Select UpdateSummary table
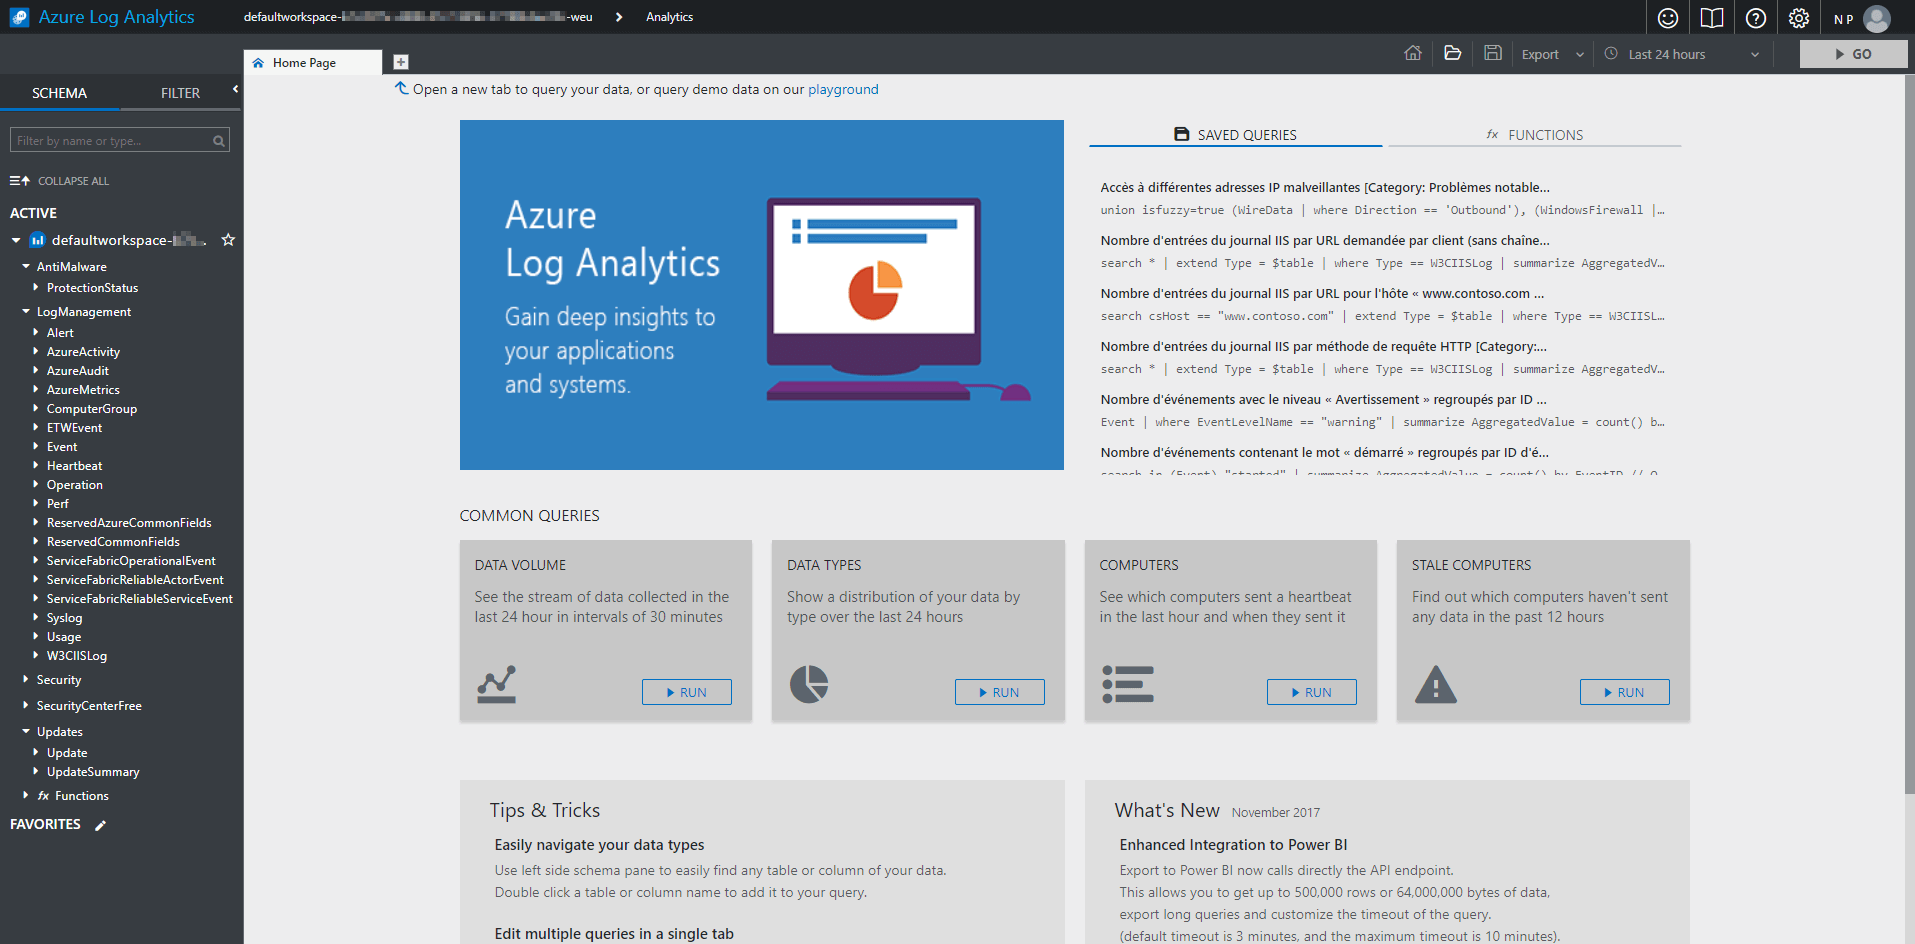The height and width of the screenshot is (944, 1915). 93,772
